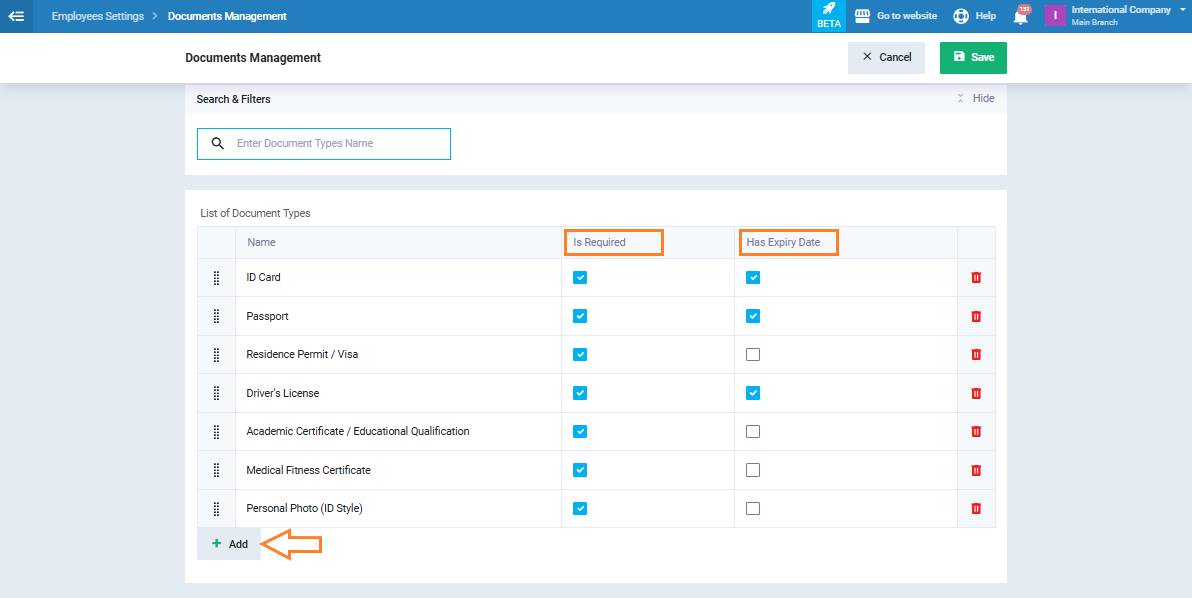Collapse Search & Filters using Hide
Screen dimensions: 1192x598
click(976, 99)
